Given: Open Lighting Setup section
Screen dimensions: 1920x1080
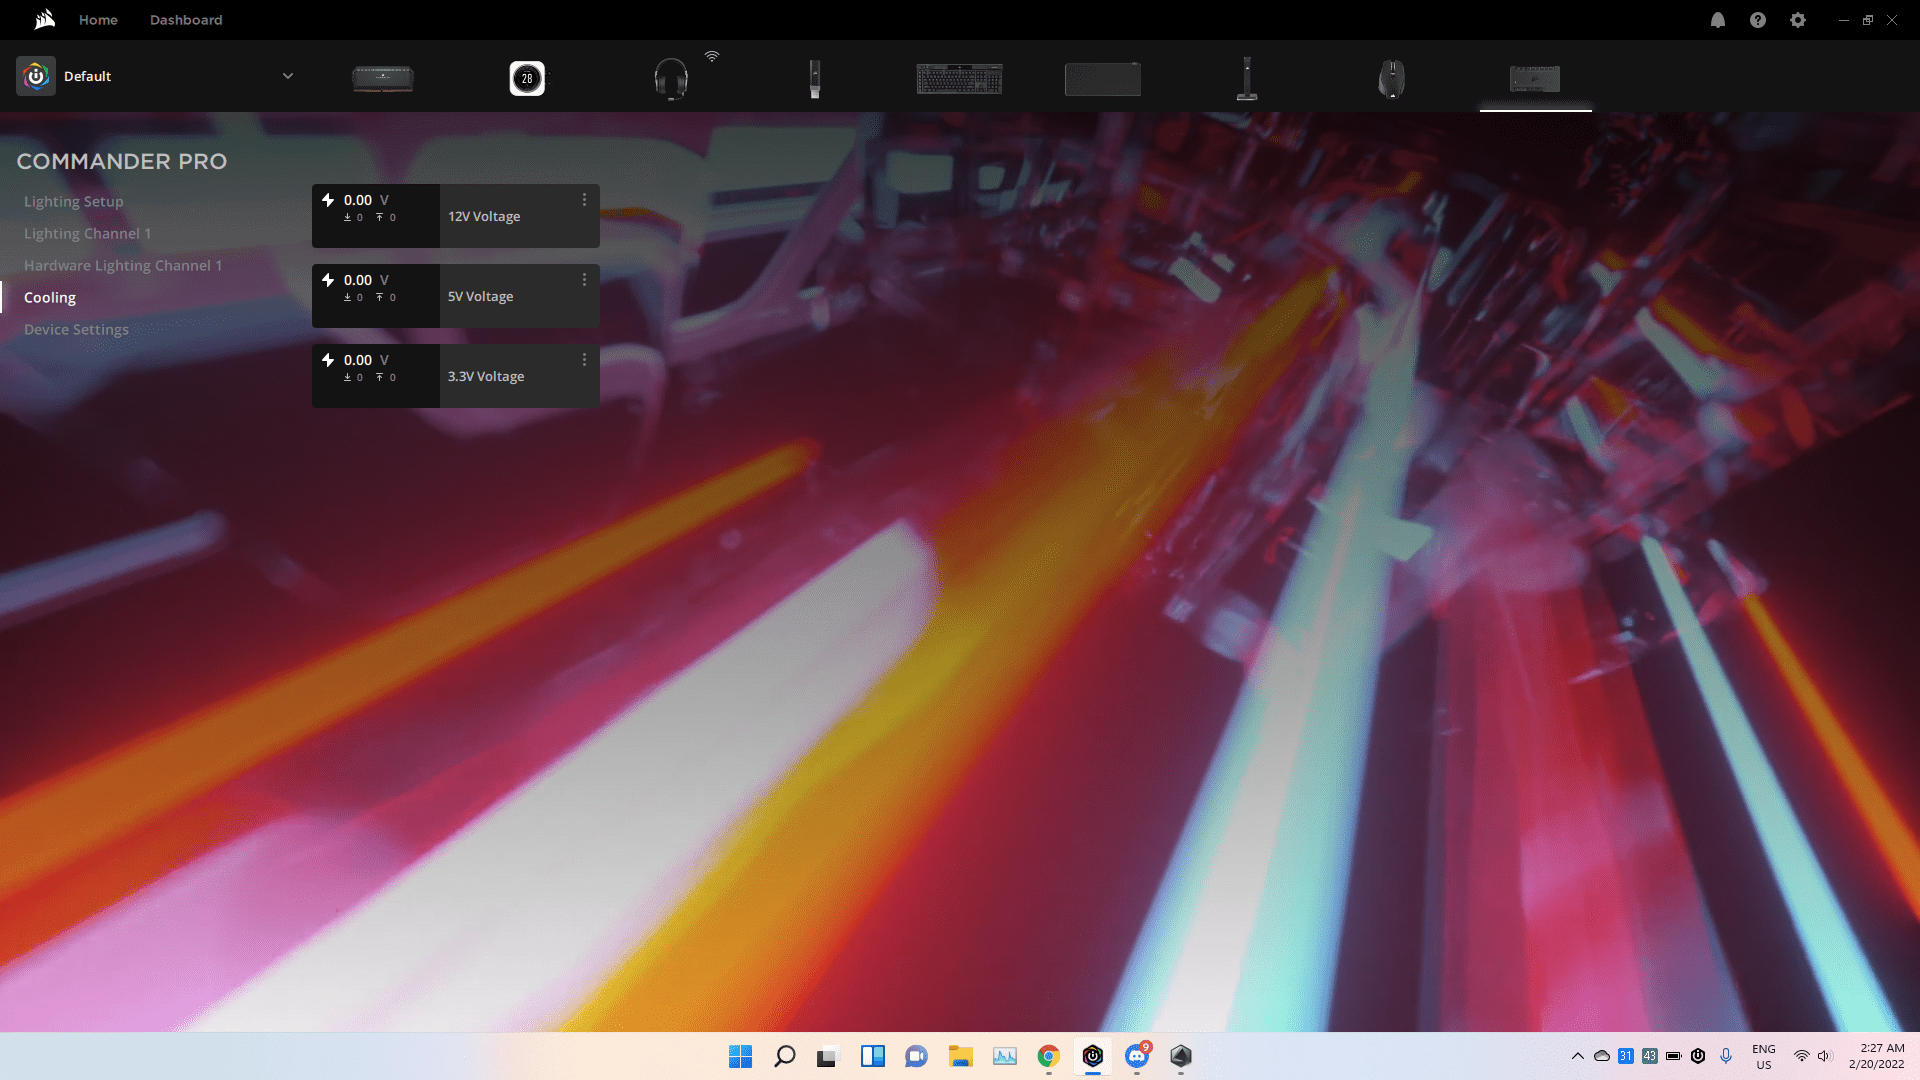Looking at the screenshot, I should (x=74, y=201).
